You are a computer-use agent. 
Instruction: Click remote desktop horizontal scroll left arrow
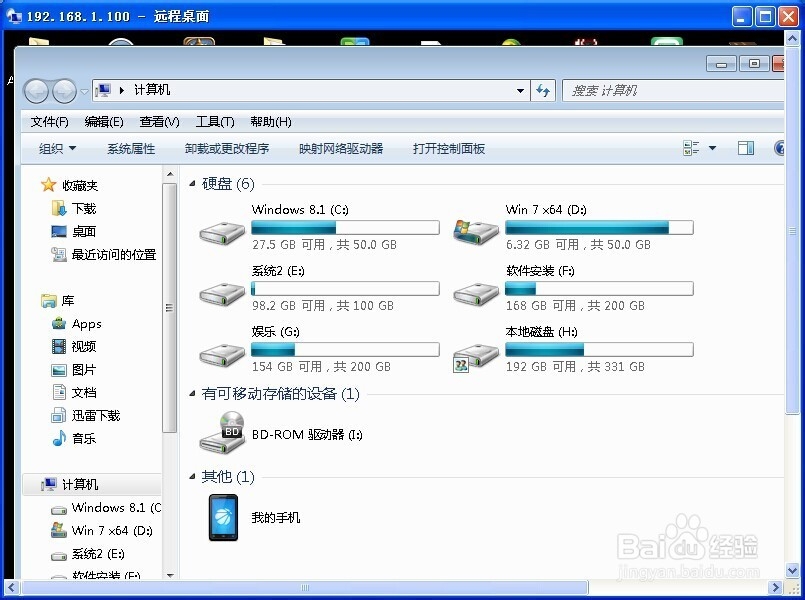point(11,587)
